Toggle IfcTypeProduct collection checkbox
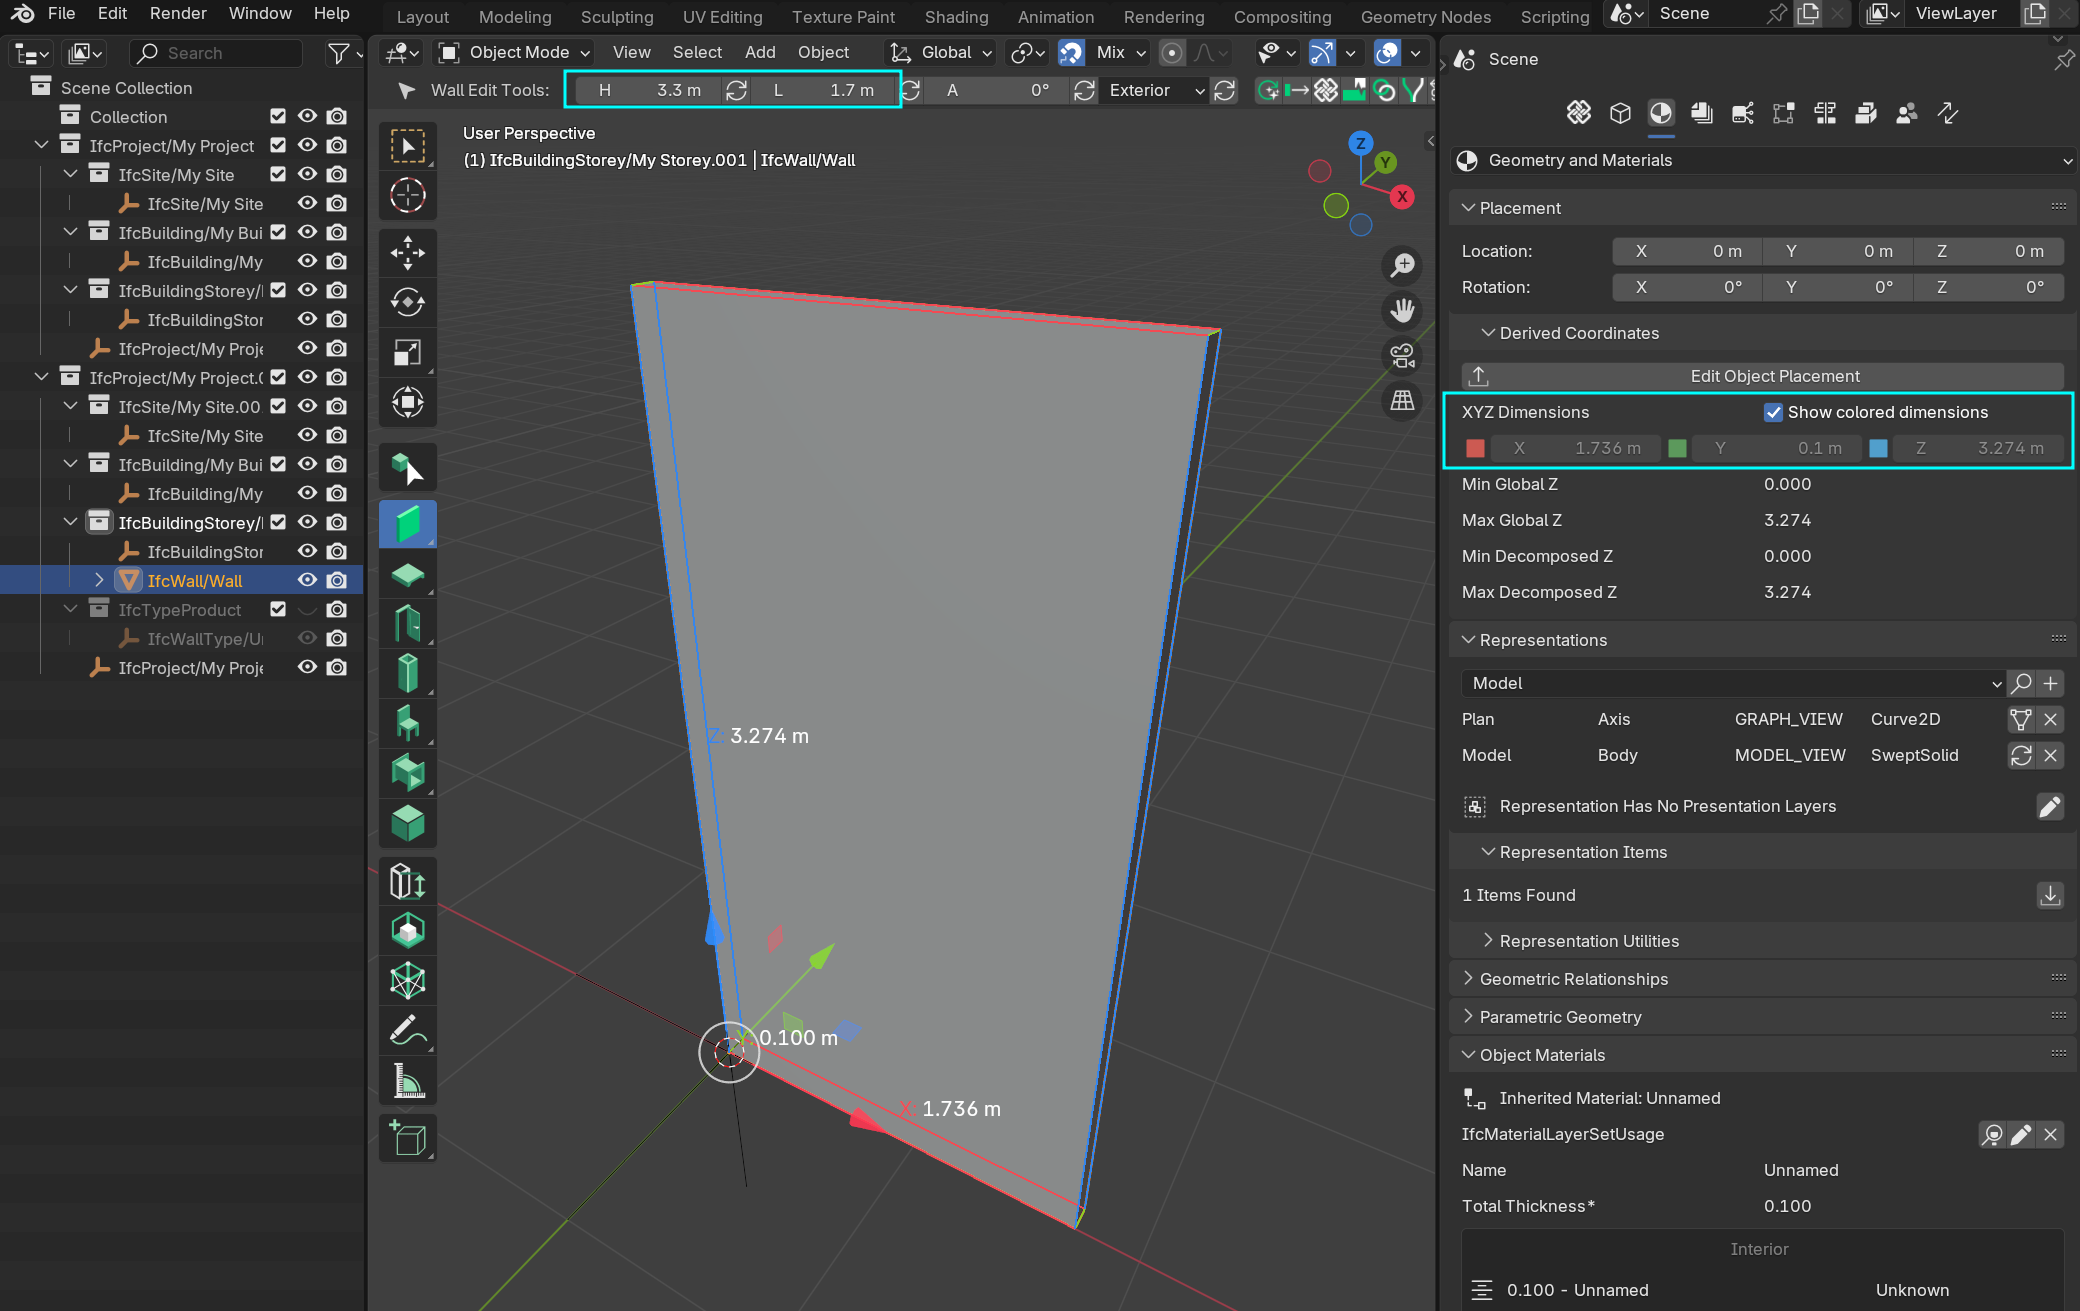This screenshot has height=1311, width=2080. tap(278, 609)
